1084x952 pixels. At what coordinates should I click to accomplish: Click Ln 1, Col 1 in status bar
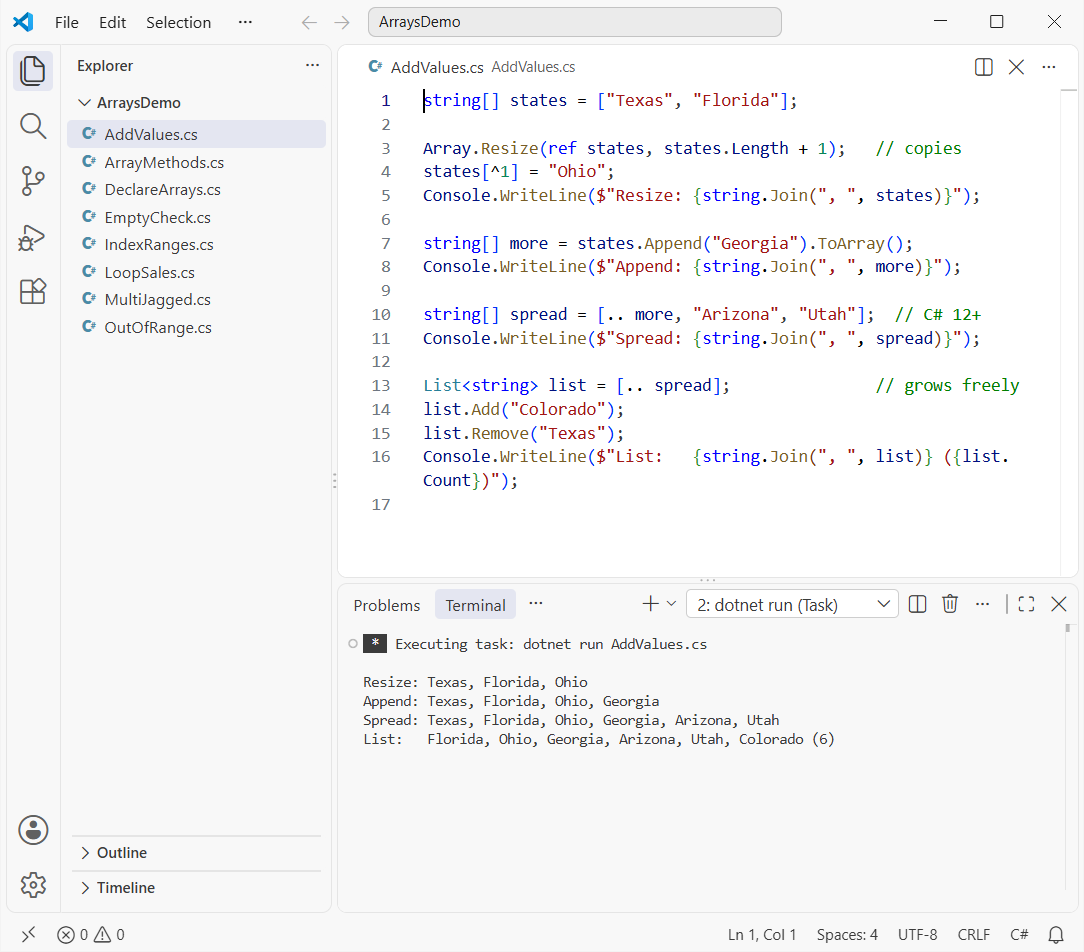pyautogui.click(x=762, y=935)
